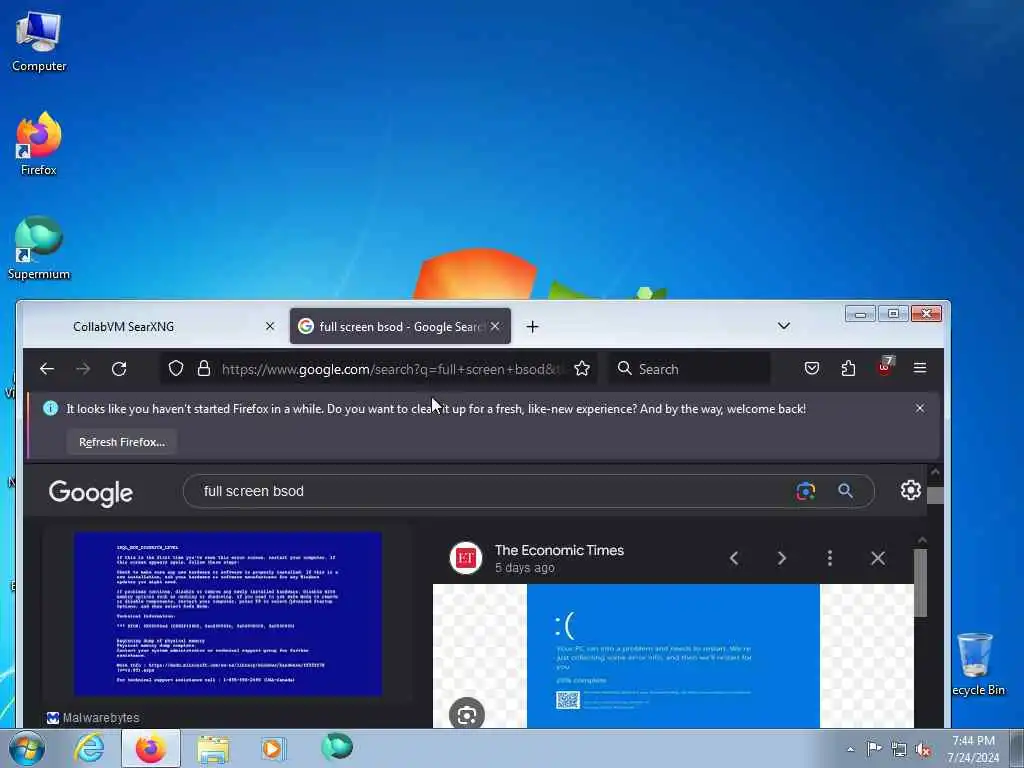This screenshot has height=768, width=1024.
Task: Open the Firefox desktop shortcut
Action: click(x=39, y=144)
